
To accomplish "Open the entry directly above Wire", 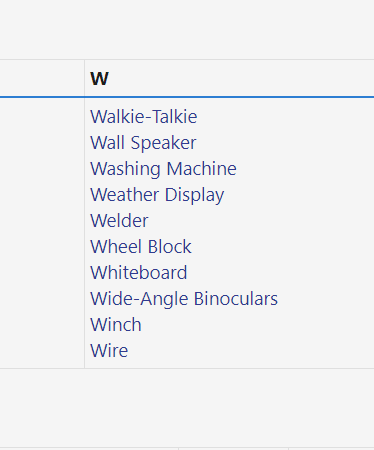I will coord(116,325).
